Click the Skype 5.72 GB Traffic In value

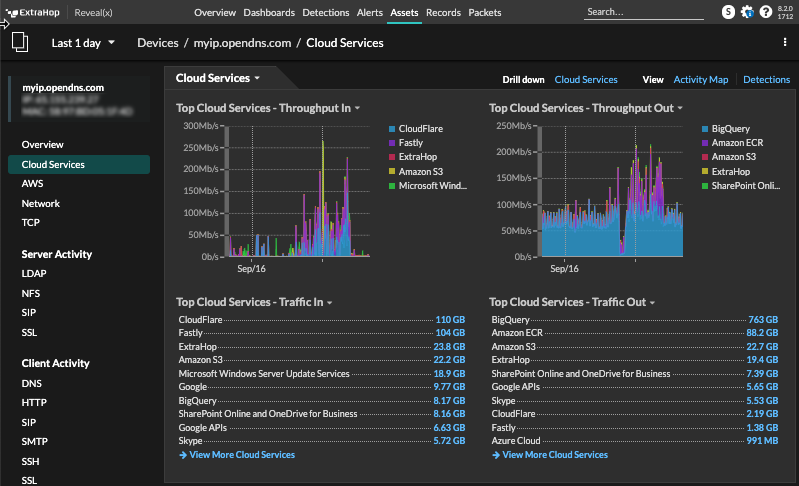coord(449,441)
